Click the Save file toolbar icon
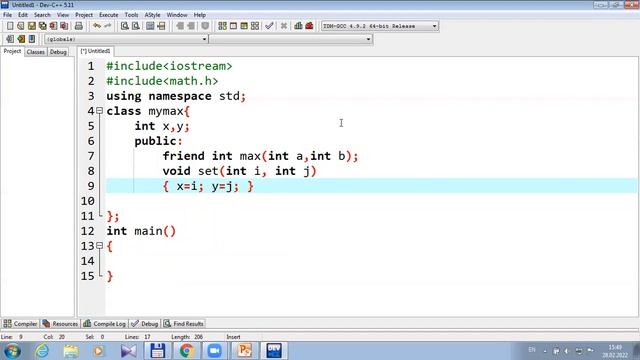Screen dimensions: 640x360 32,26
